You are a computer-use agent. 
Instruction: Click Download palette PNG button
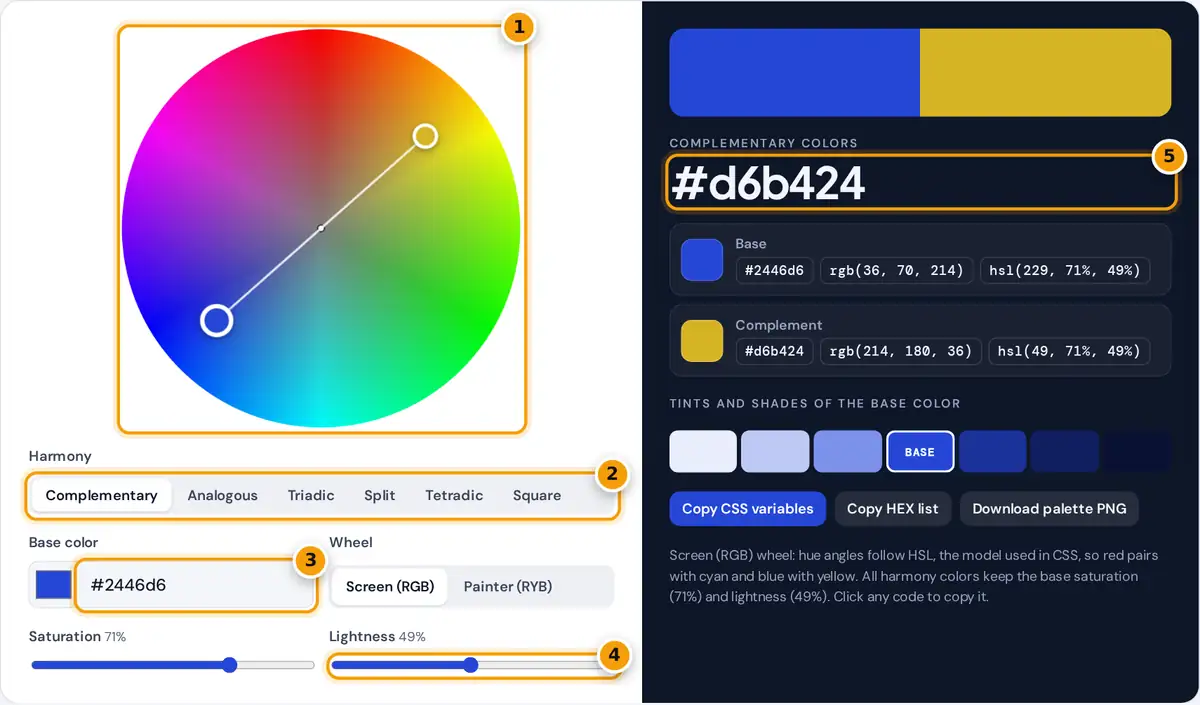pos(1049,508)
